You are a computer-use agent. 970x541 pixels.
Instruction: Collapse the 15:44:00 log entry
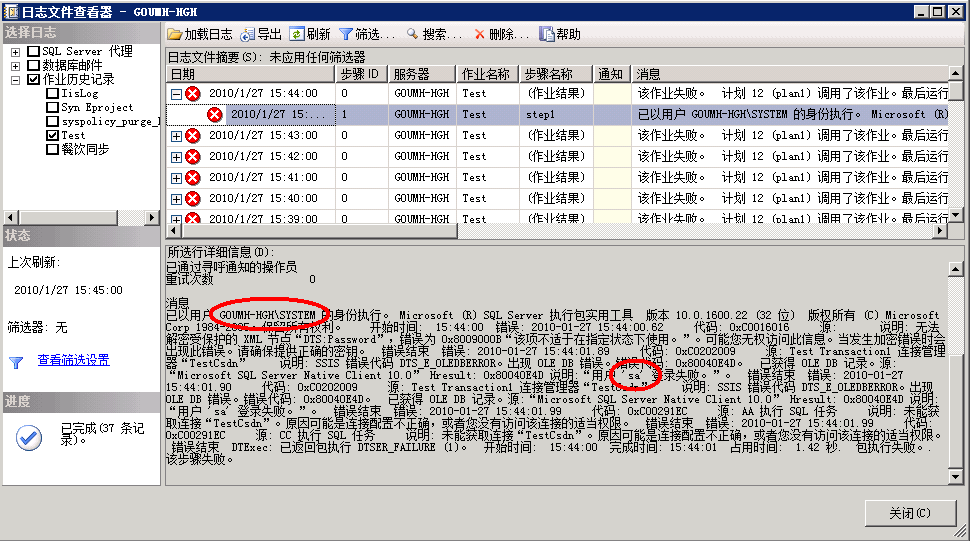(176, 95)
